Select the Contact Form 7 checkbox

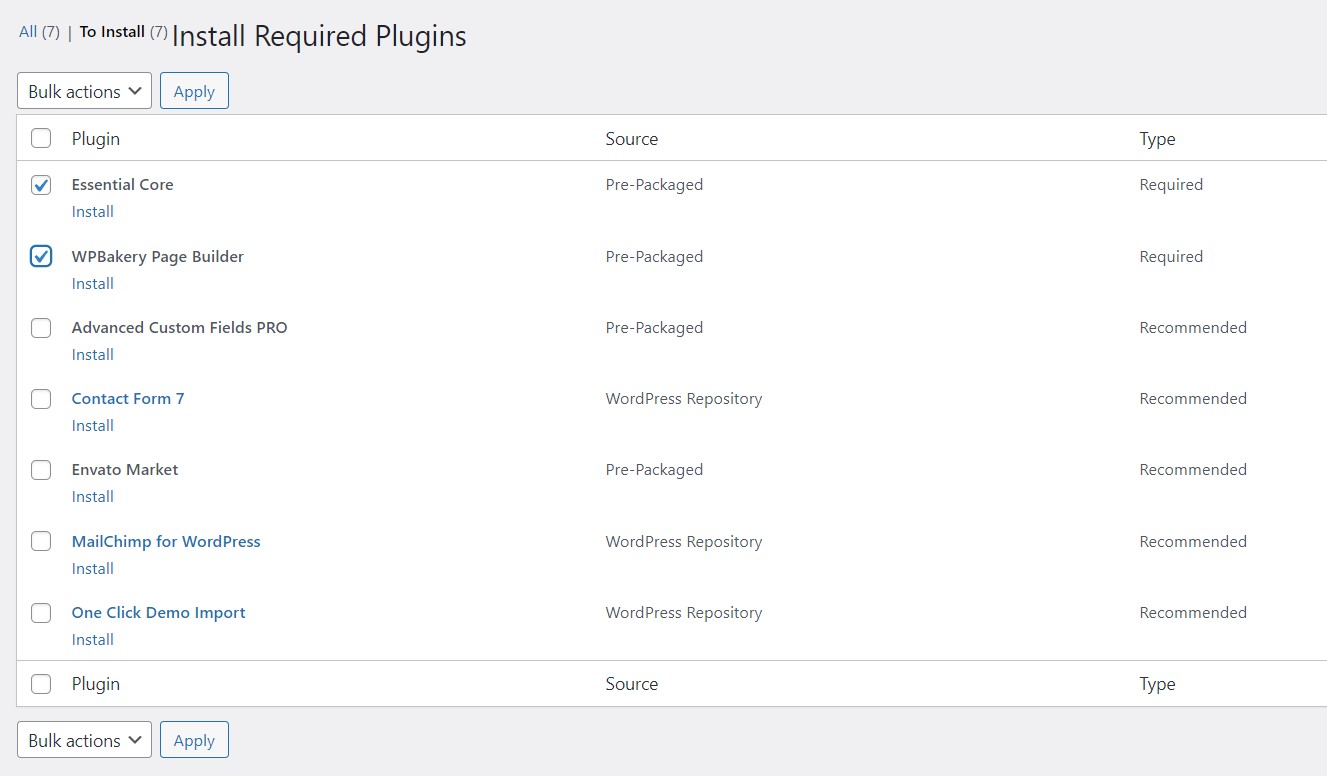pyautogui.click(x=41, y=399)
